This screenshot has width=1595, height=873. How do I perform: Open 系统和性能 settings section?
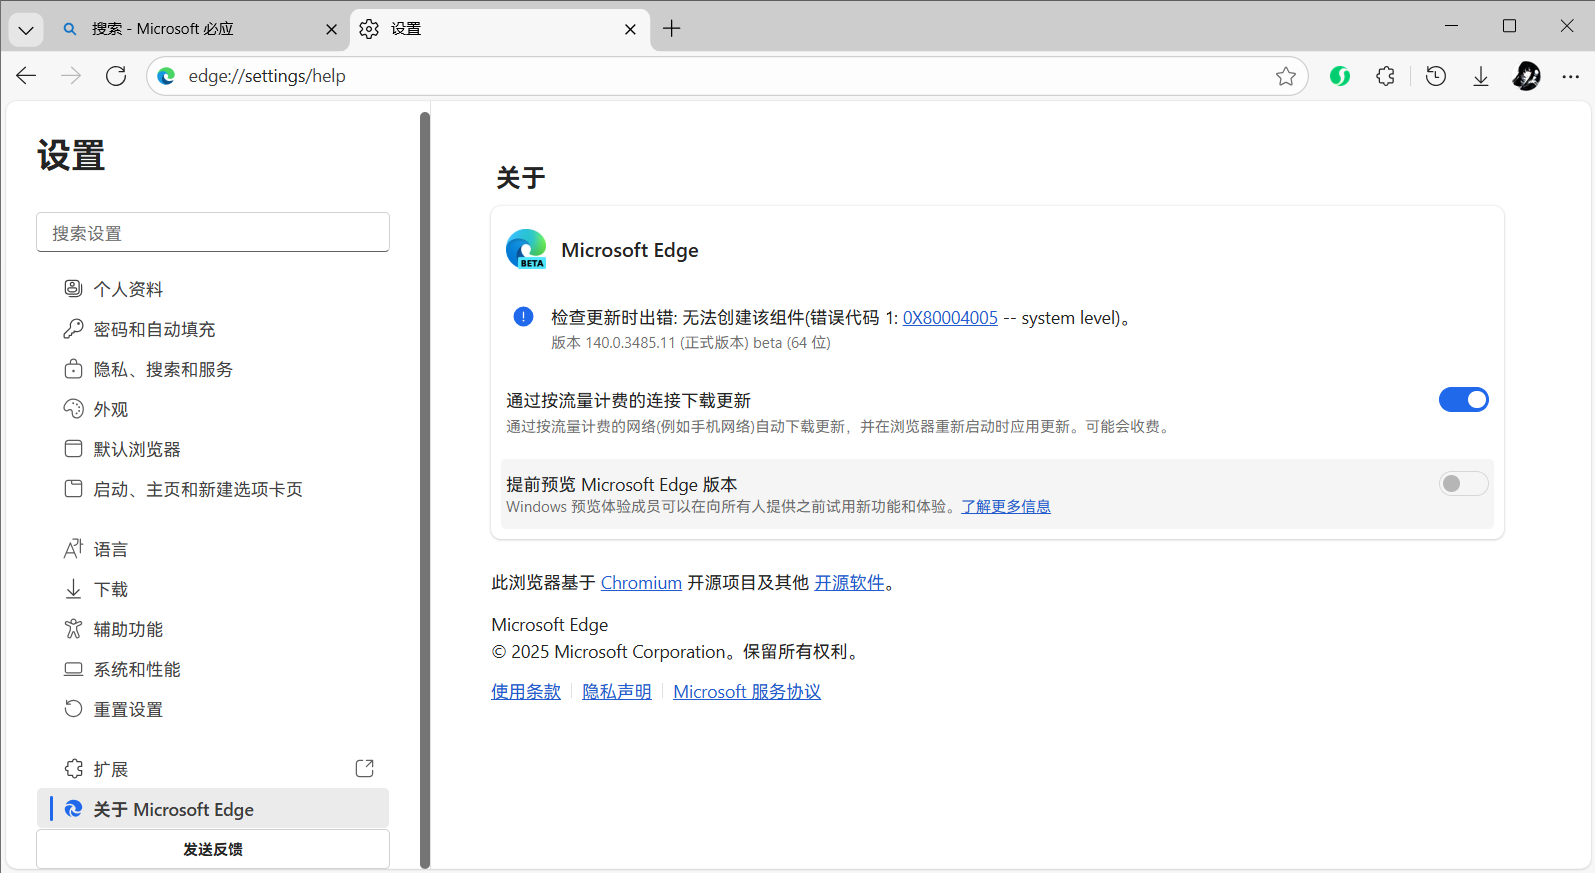[213, 669]
